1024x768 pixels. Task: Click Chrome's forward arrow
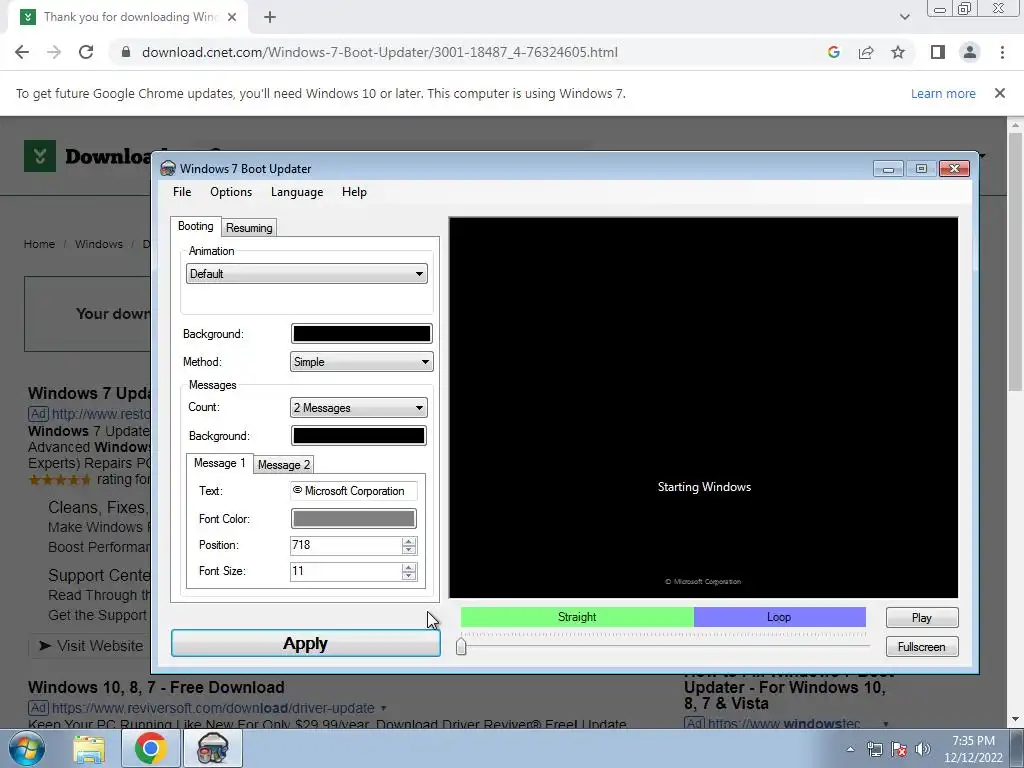point(54,52)
